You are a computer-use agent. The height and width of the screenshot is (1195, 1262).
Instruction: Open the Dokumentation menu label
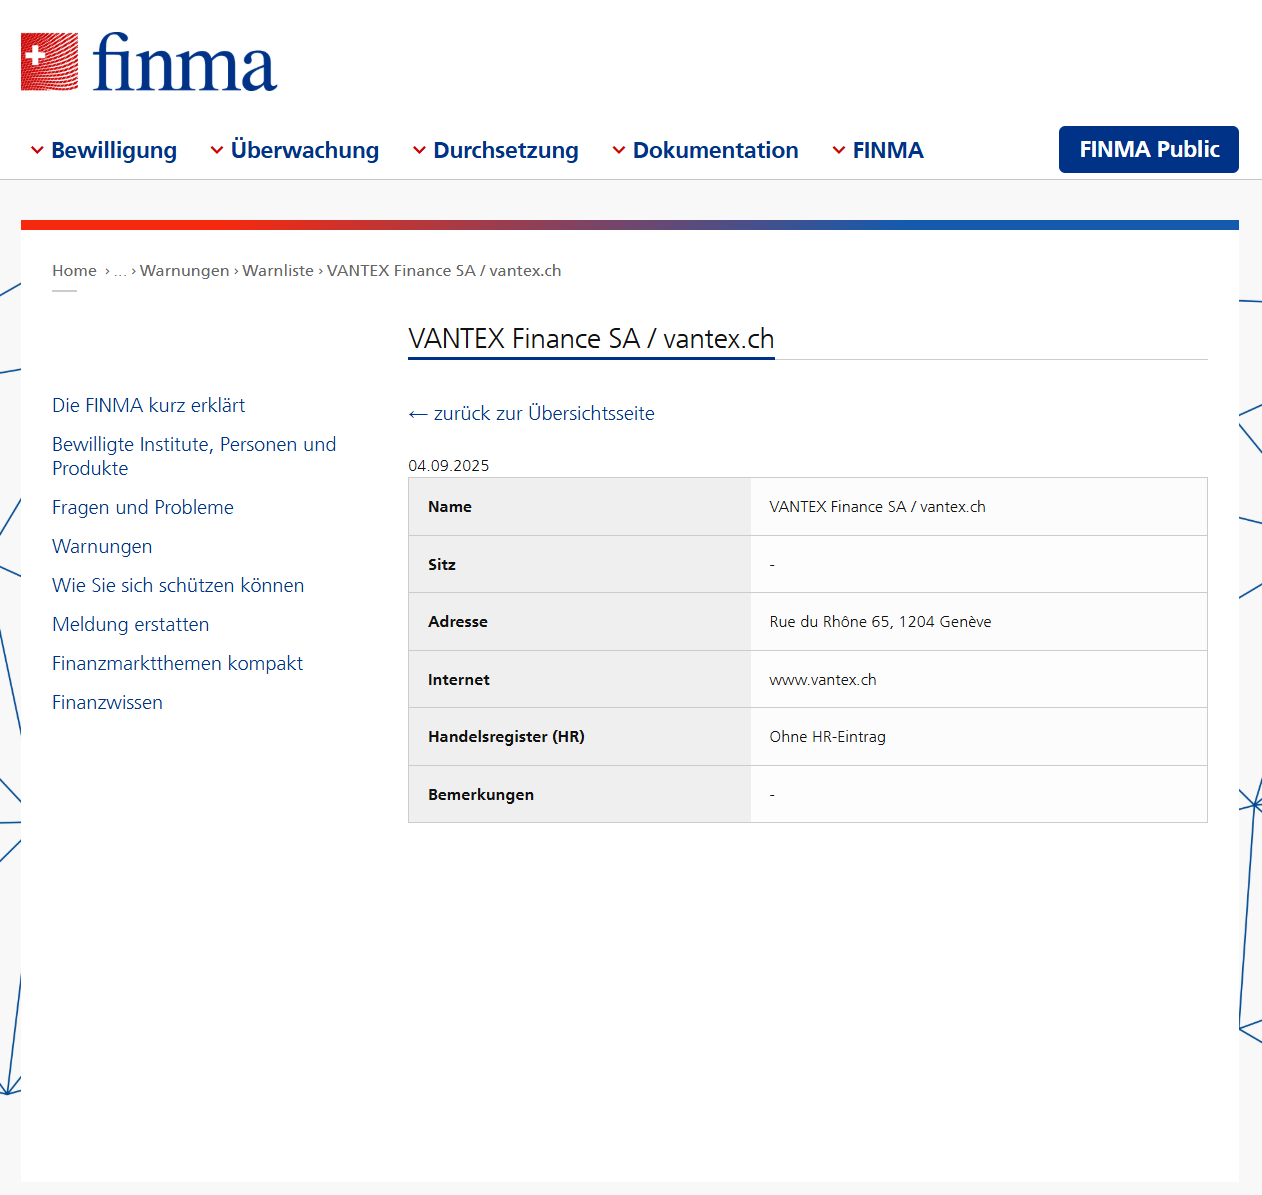coord(716,150)
